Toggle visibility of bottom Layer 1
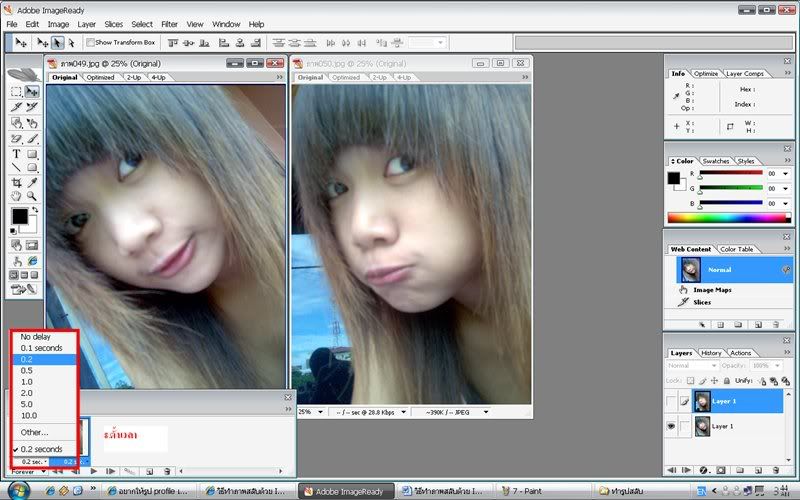The height and width of the screenshot is (500, 800). [x=671, y=426]
